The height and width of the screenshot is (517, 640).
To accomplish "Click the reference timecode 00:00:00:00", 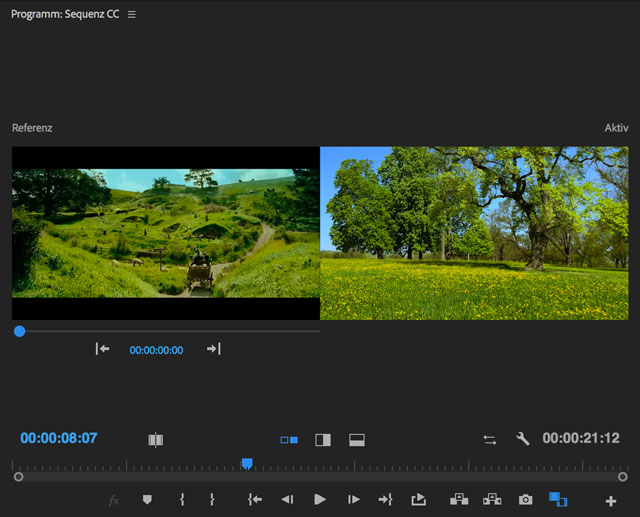I will point(156,350).
